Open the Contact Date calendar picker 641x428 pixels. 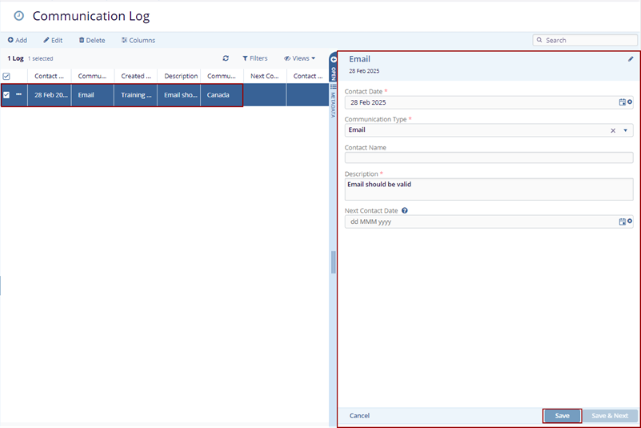click(x=624, y=102)
